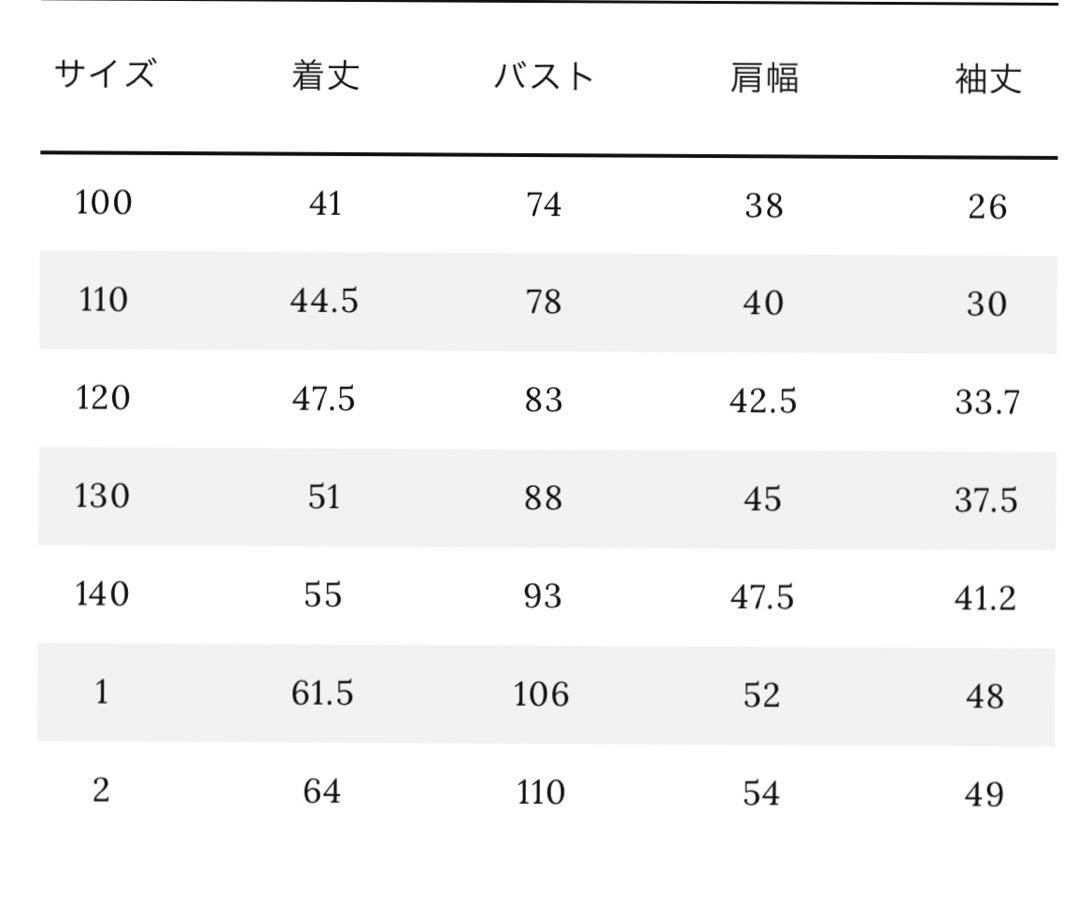Image resolution: width=1080 pixels, height=900 pixels.
Task: Select size 100 row label
Action: coord(103,203)
